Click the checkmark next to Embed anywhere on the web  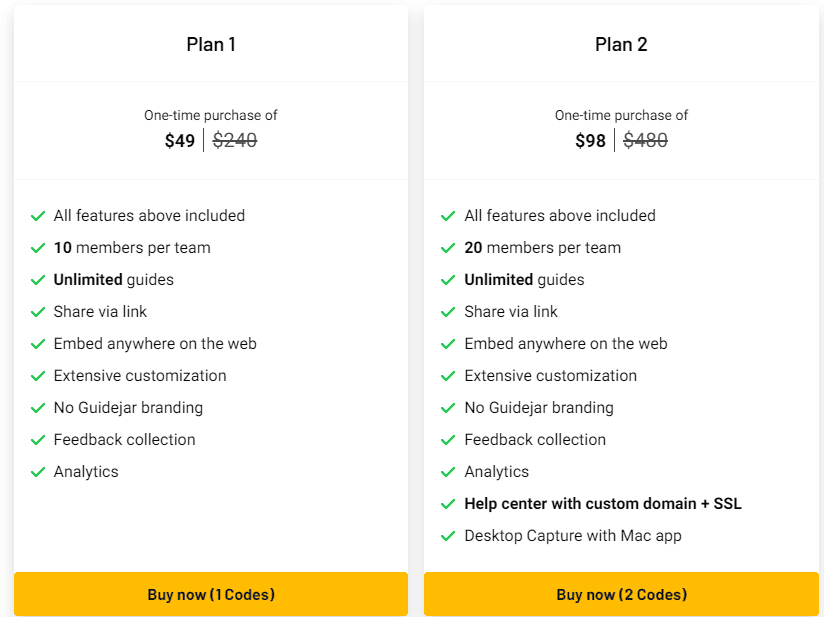(38, 343)
